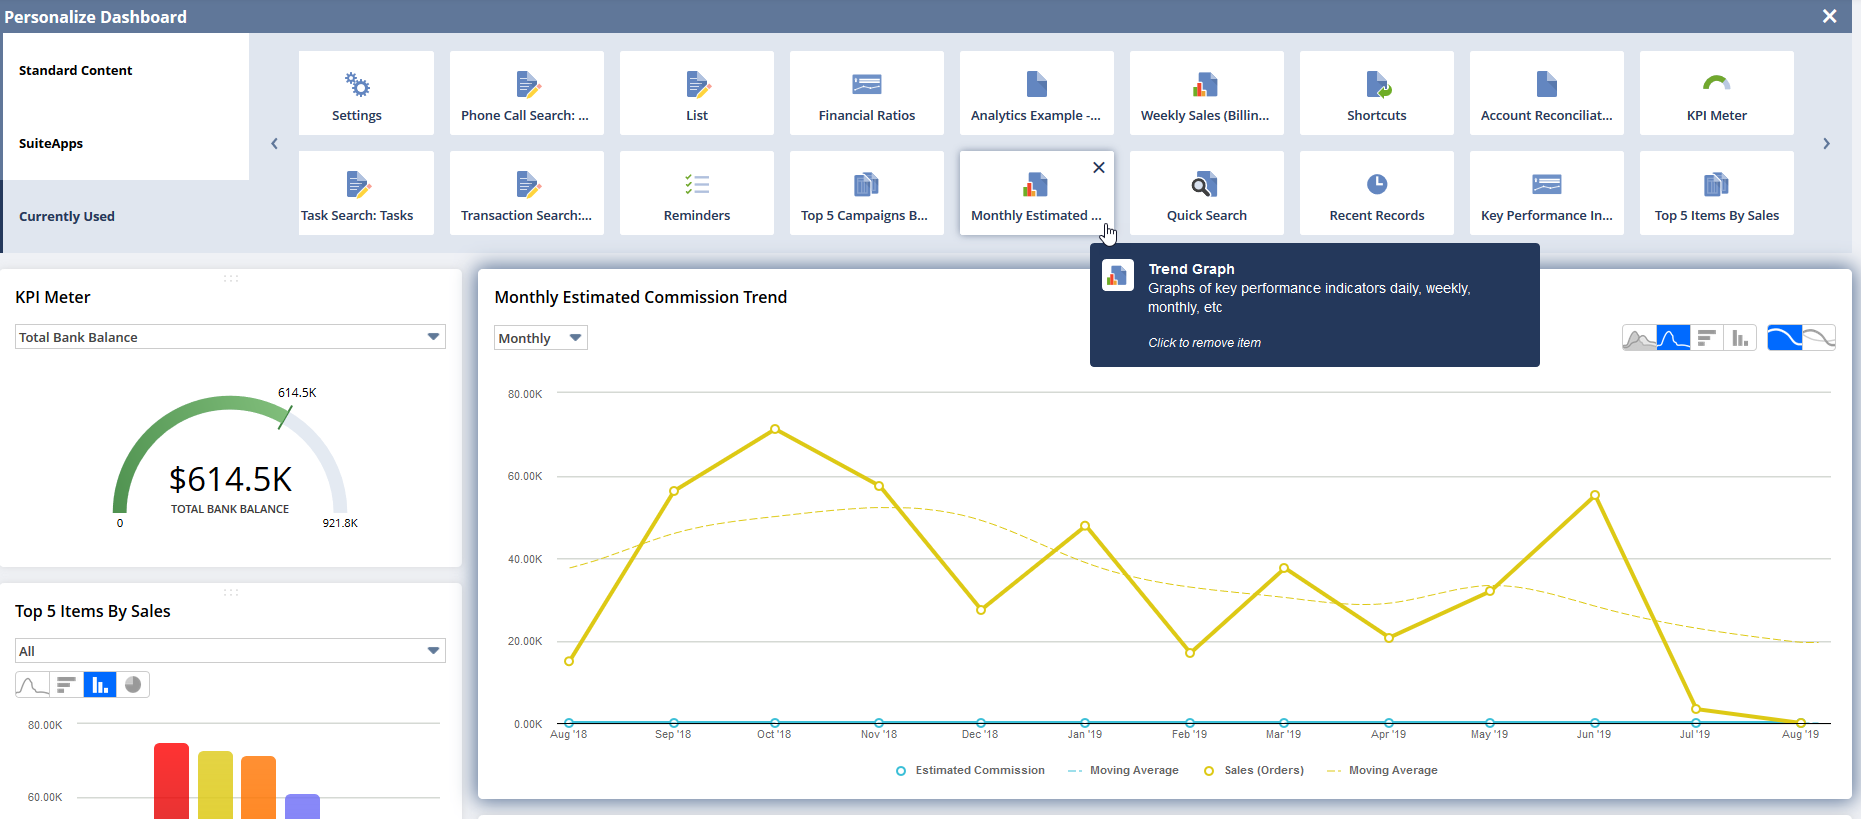This screenshot has height=819, width=1861.
Task: Pick the Top 5 Items By Sales tile
Action: tap(1717, 193)
